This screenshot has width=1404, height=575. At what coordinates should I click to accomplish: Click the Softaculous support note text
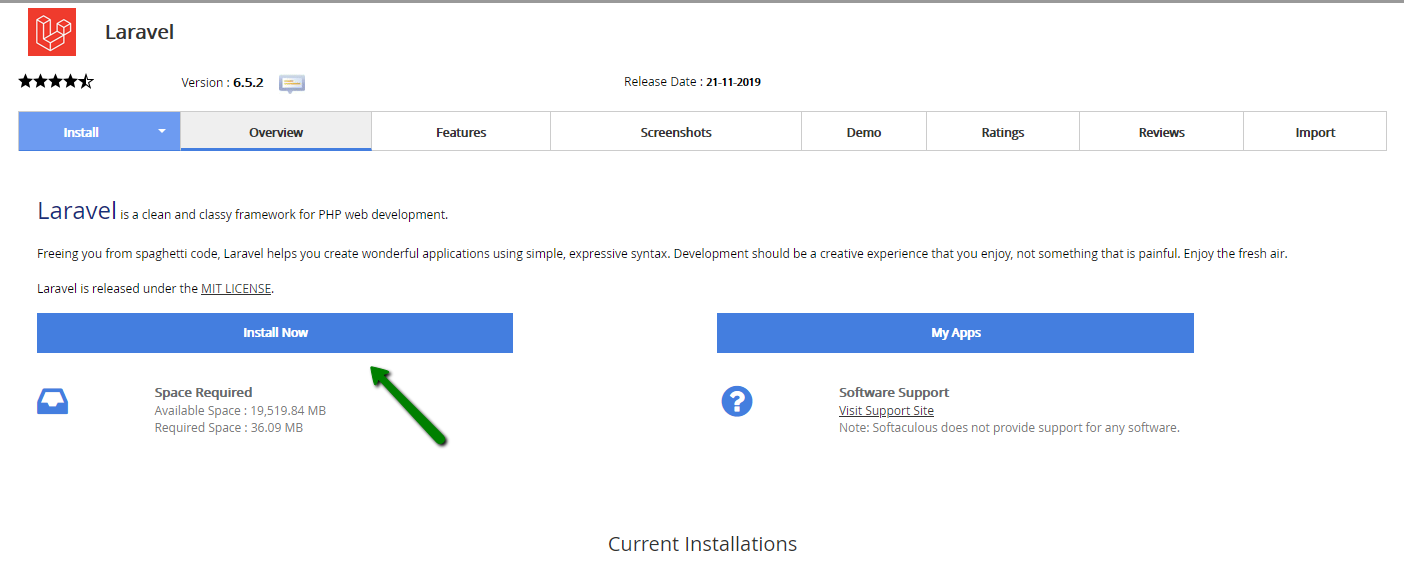1009,427
